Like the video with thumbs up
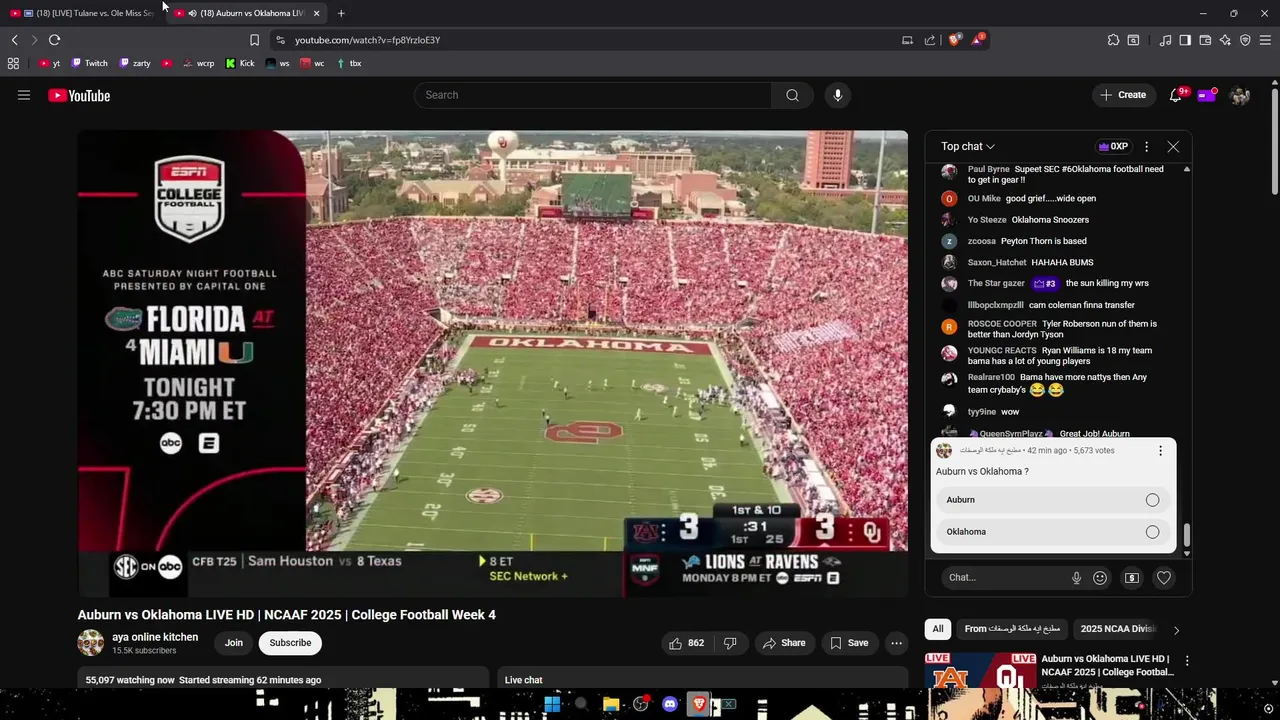This screenshot has height=720, width=1280. click(x=686, y=643)
